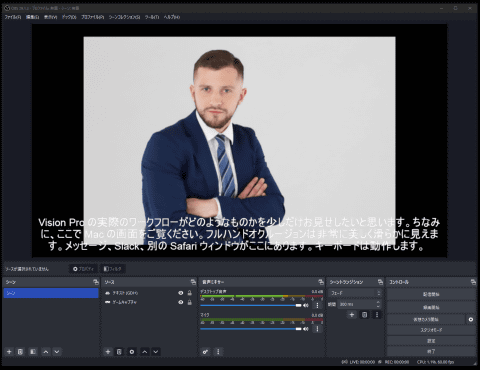This screenshot has width=480, height=370.
Task: Click 録画開始 to start recording
Action: 431,307
